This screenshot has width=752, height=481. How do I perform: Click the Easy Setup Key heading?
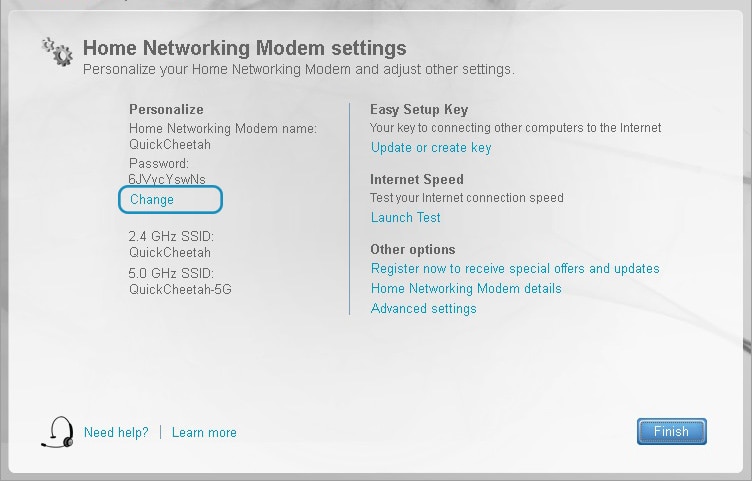coord(419,109)
